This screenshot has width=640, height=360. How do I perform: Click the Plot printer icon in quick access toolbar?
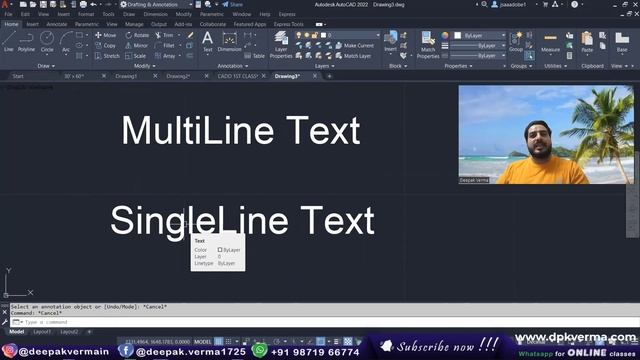[x=83, y=4]
